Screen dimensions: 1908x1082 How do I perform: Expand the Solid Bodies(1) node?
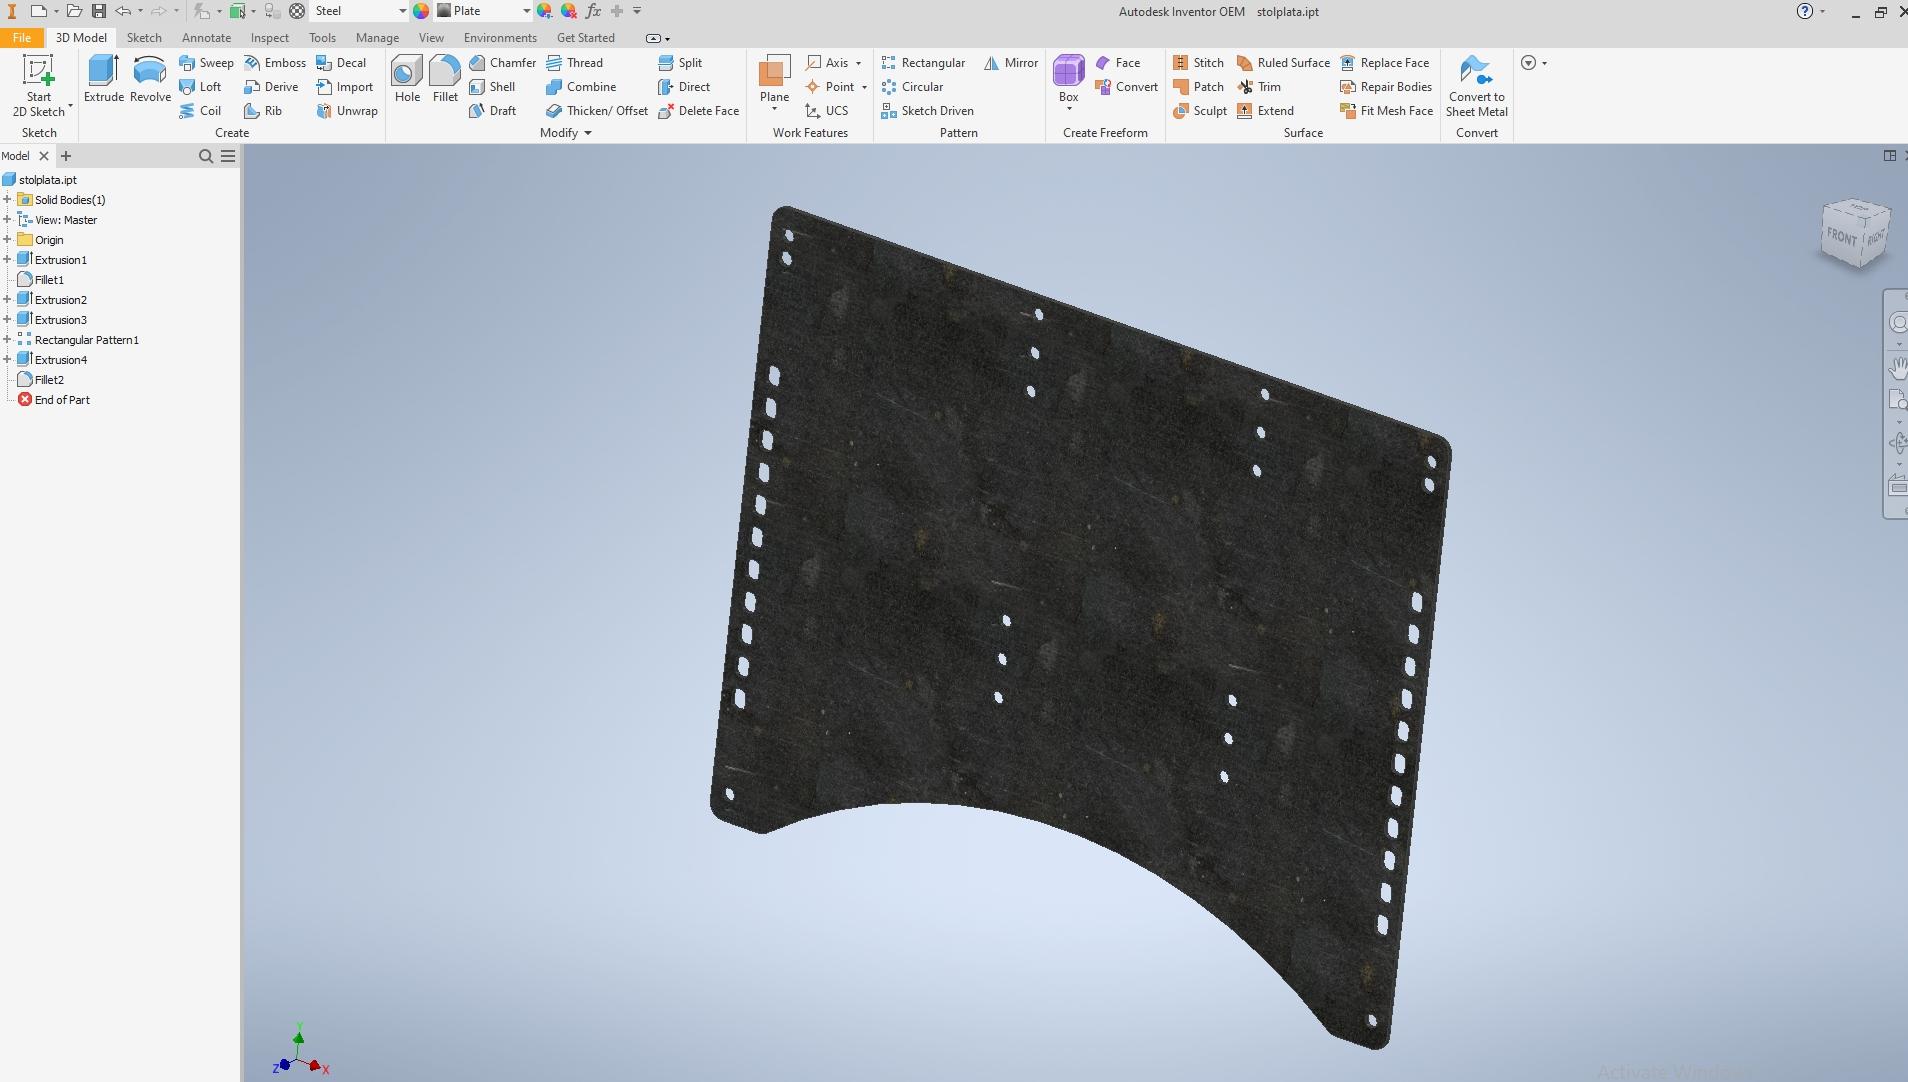(x=7, y=200)
